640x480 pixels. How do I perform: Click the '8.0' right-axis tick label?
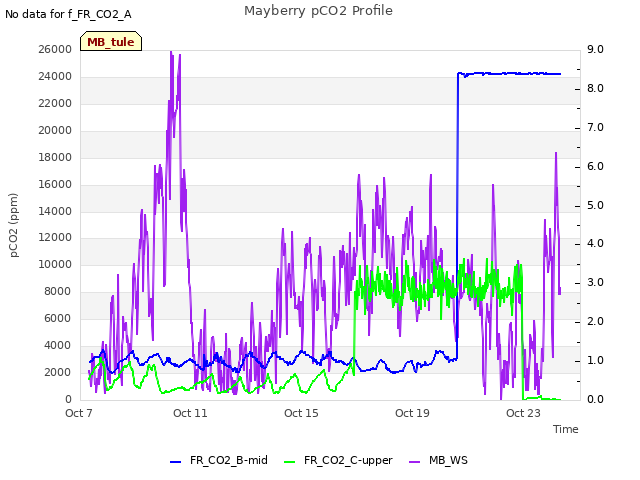coord(595,89)
